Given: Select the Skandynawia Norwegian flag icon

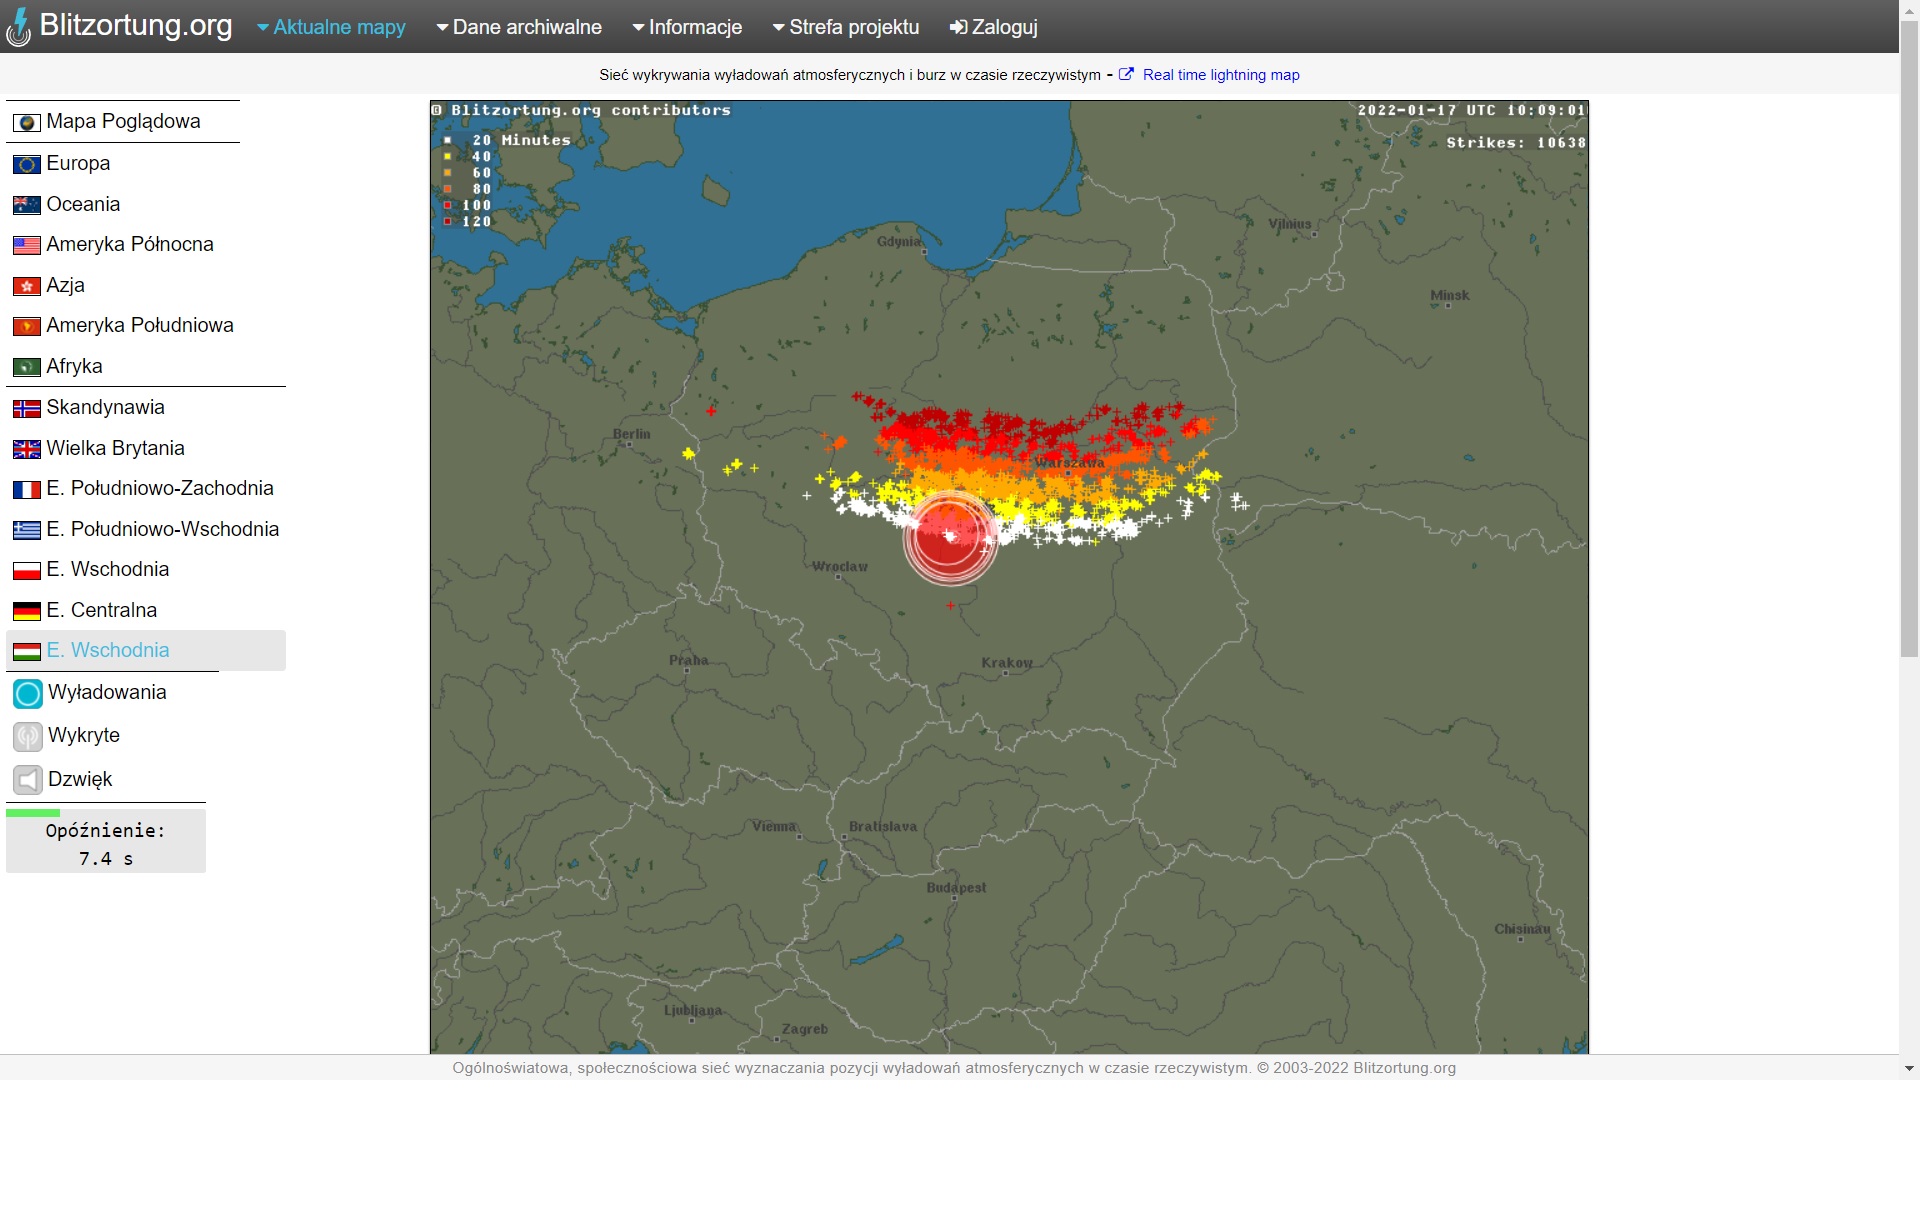Looking at the screenshot, I should 27,409.
